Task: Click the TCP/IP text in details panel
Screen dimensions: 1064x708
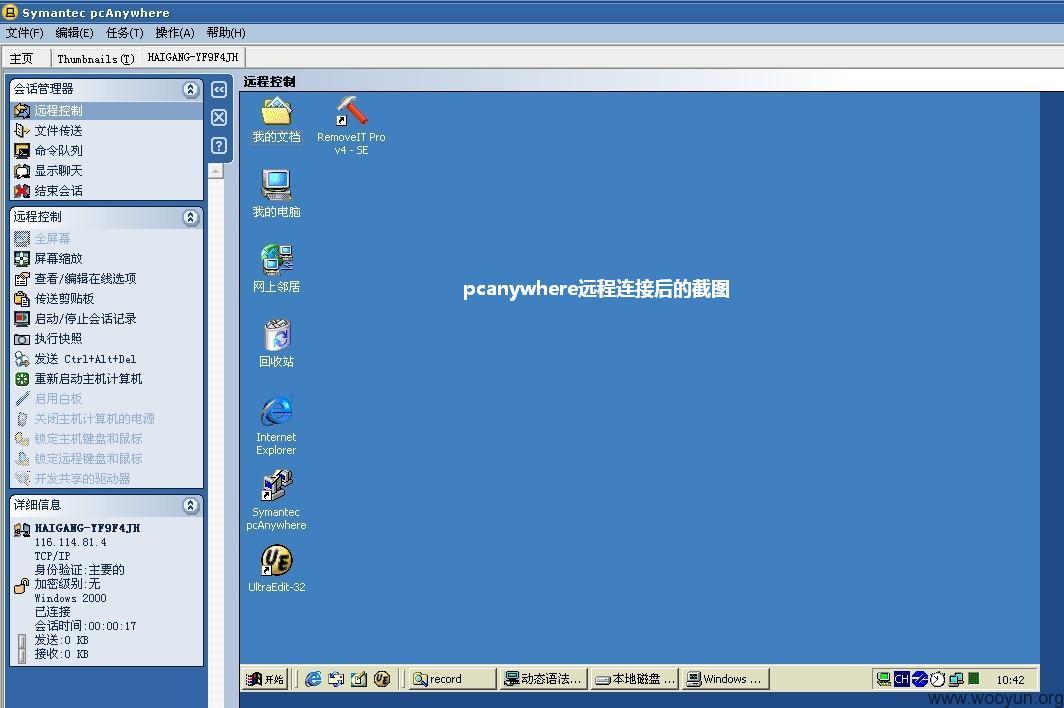Action: point(52,556)
